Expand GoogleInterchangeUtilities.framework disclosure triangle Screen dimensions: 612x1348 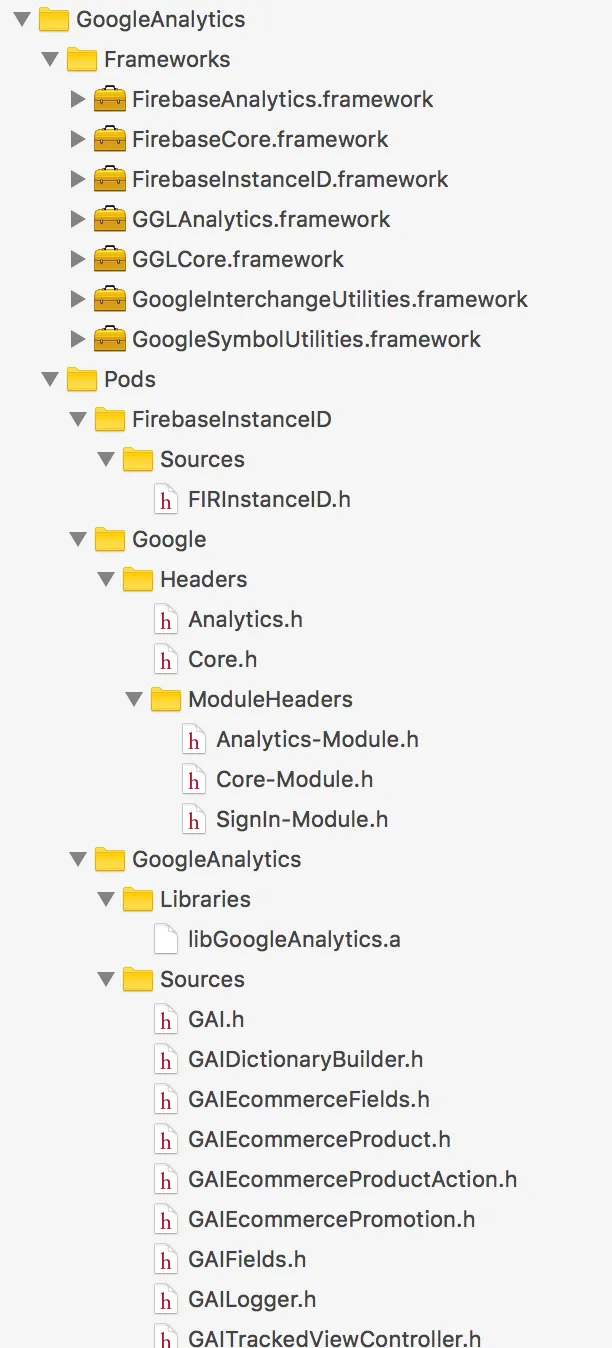[x=77, y=299]
